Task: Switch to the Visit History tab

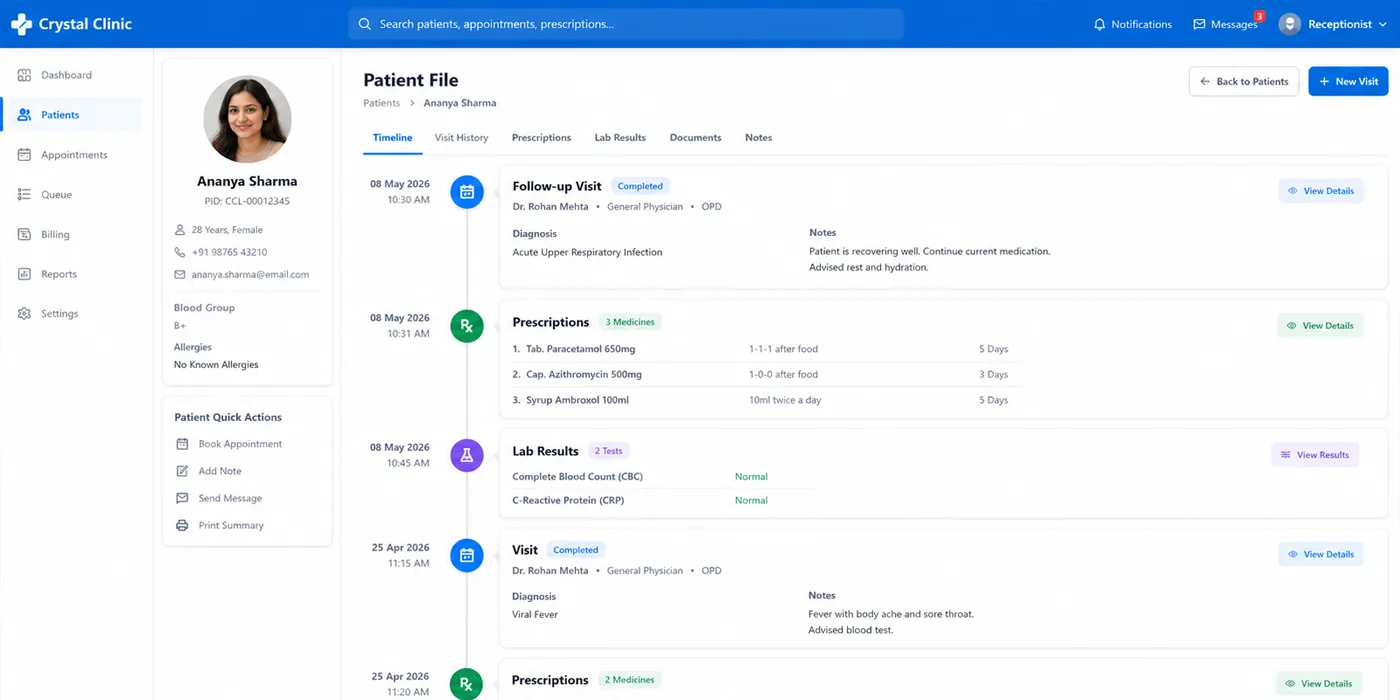Action: pyautogui.click(x=461, y=138)
